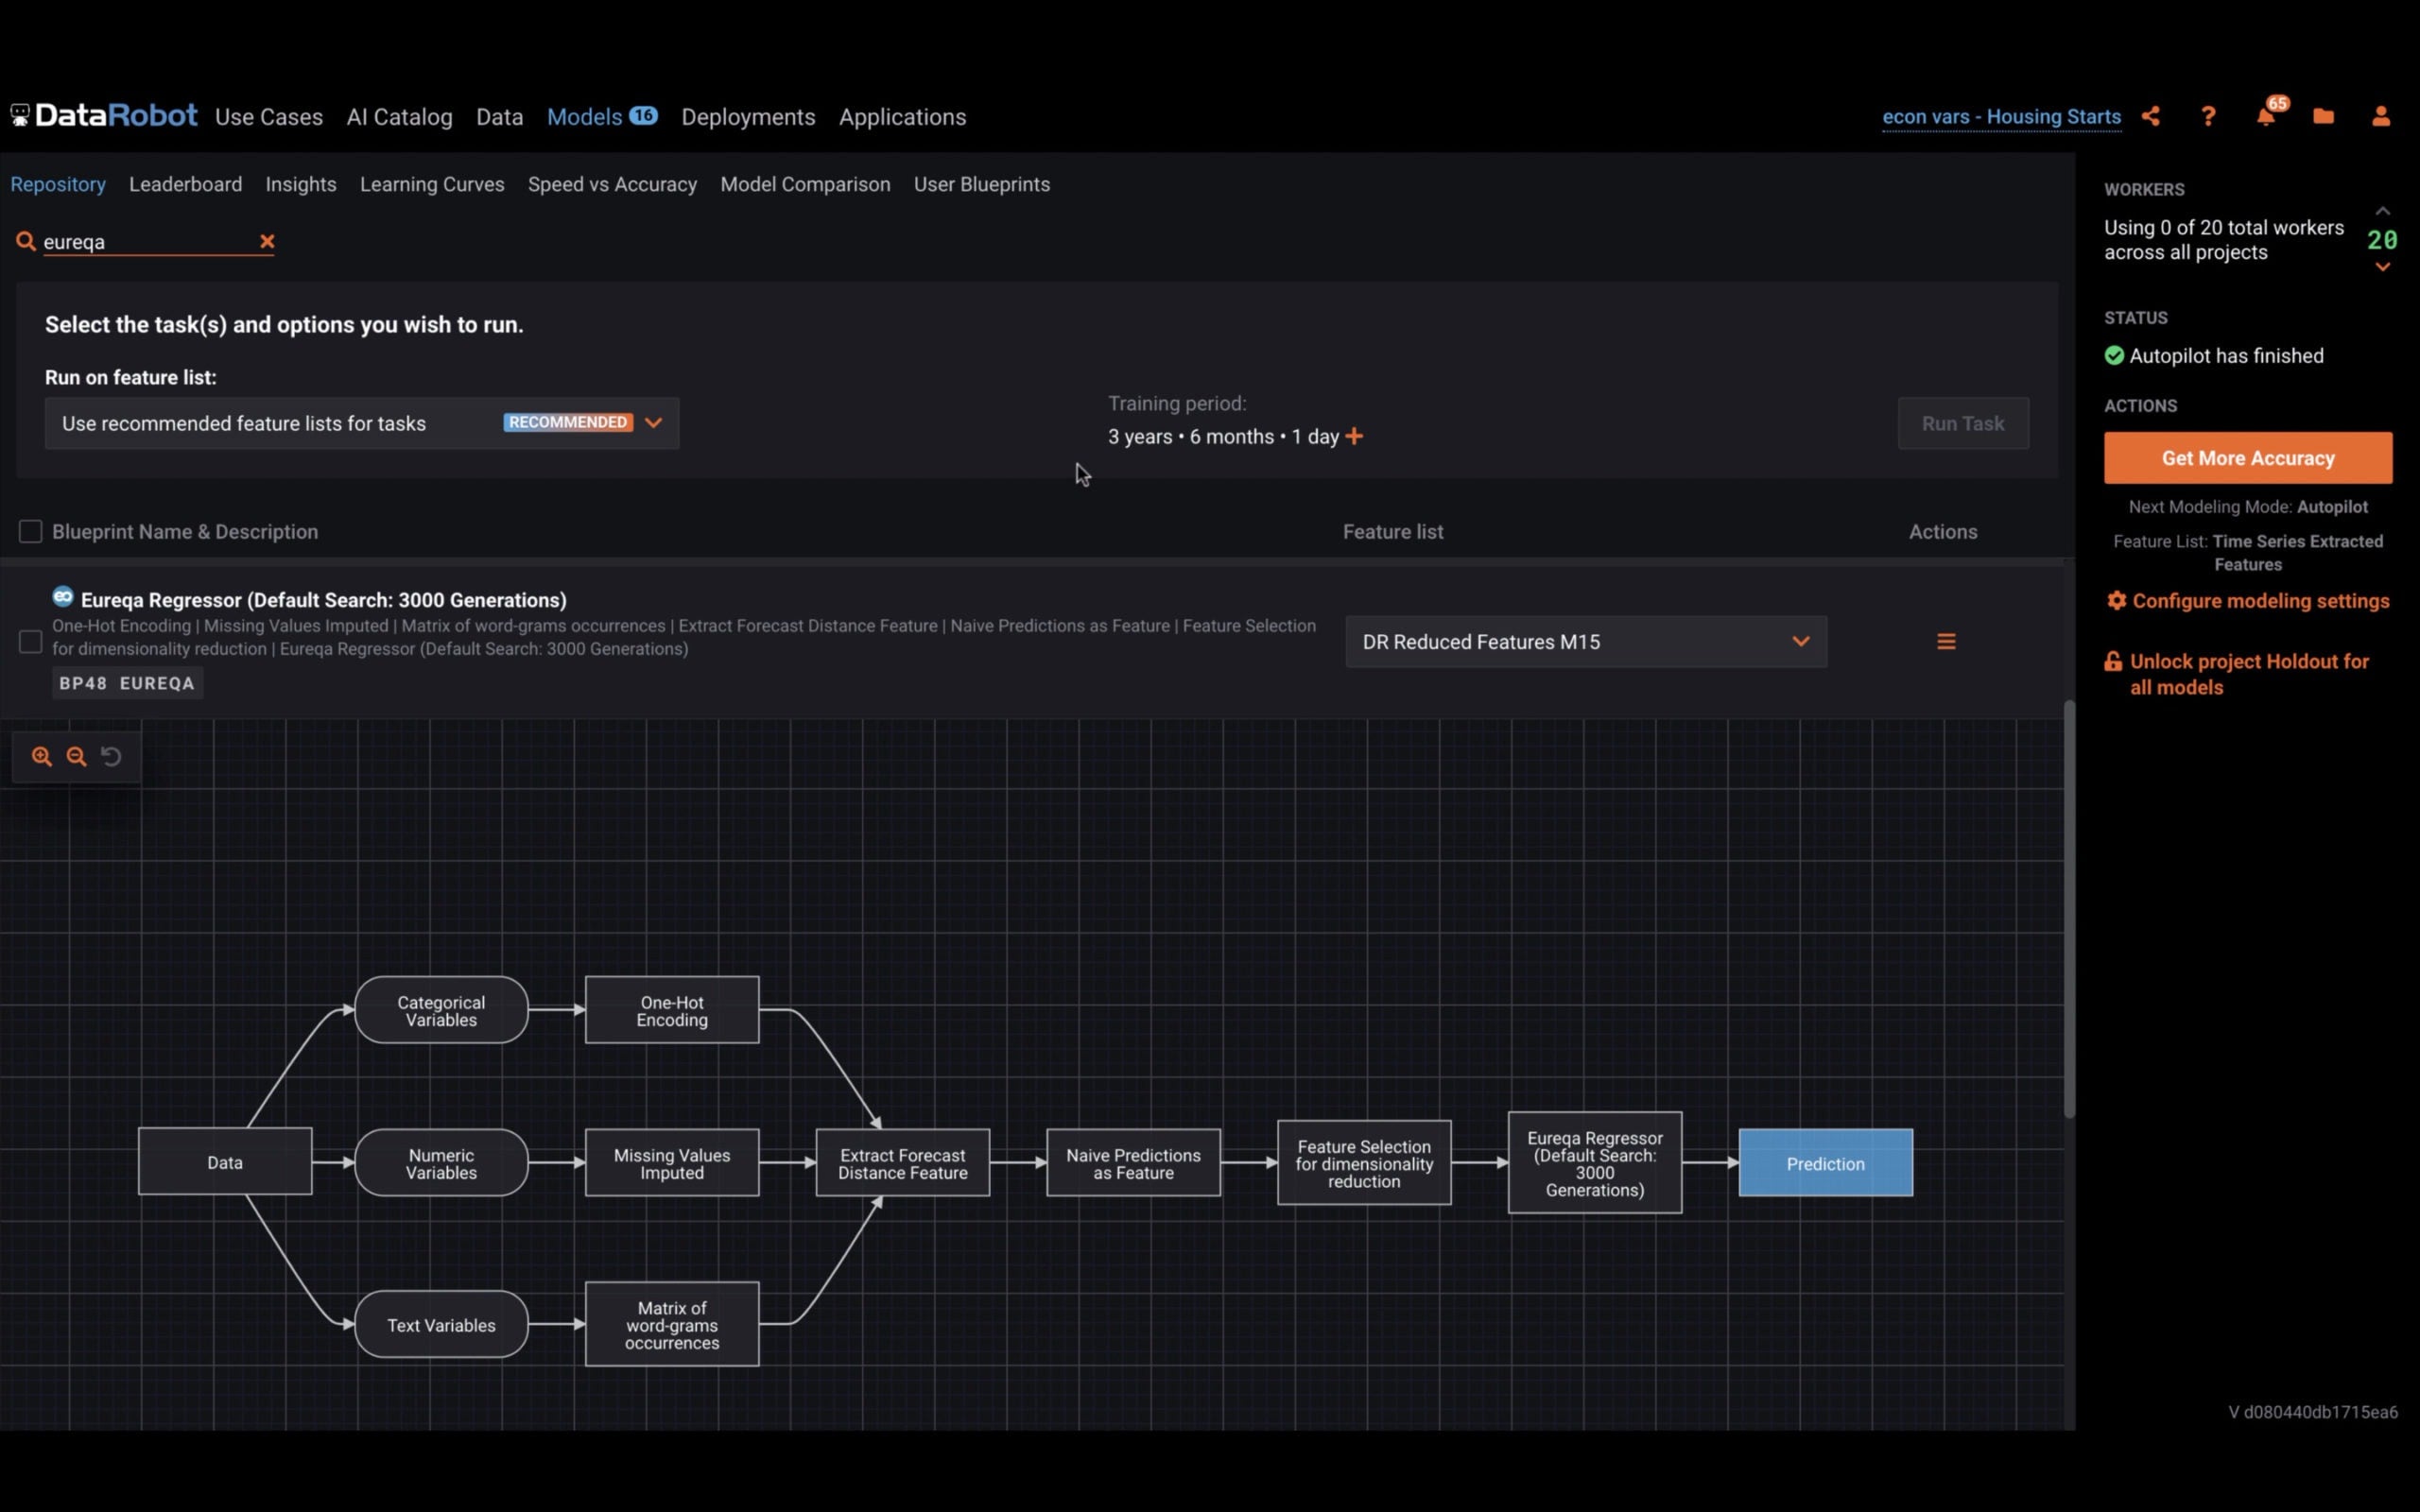2420x1512 pixels.
Task: Open the DR Reduced Features M15 dropdown
Action: pos(1586,642)
